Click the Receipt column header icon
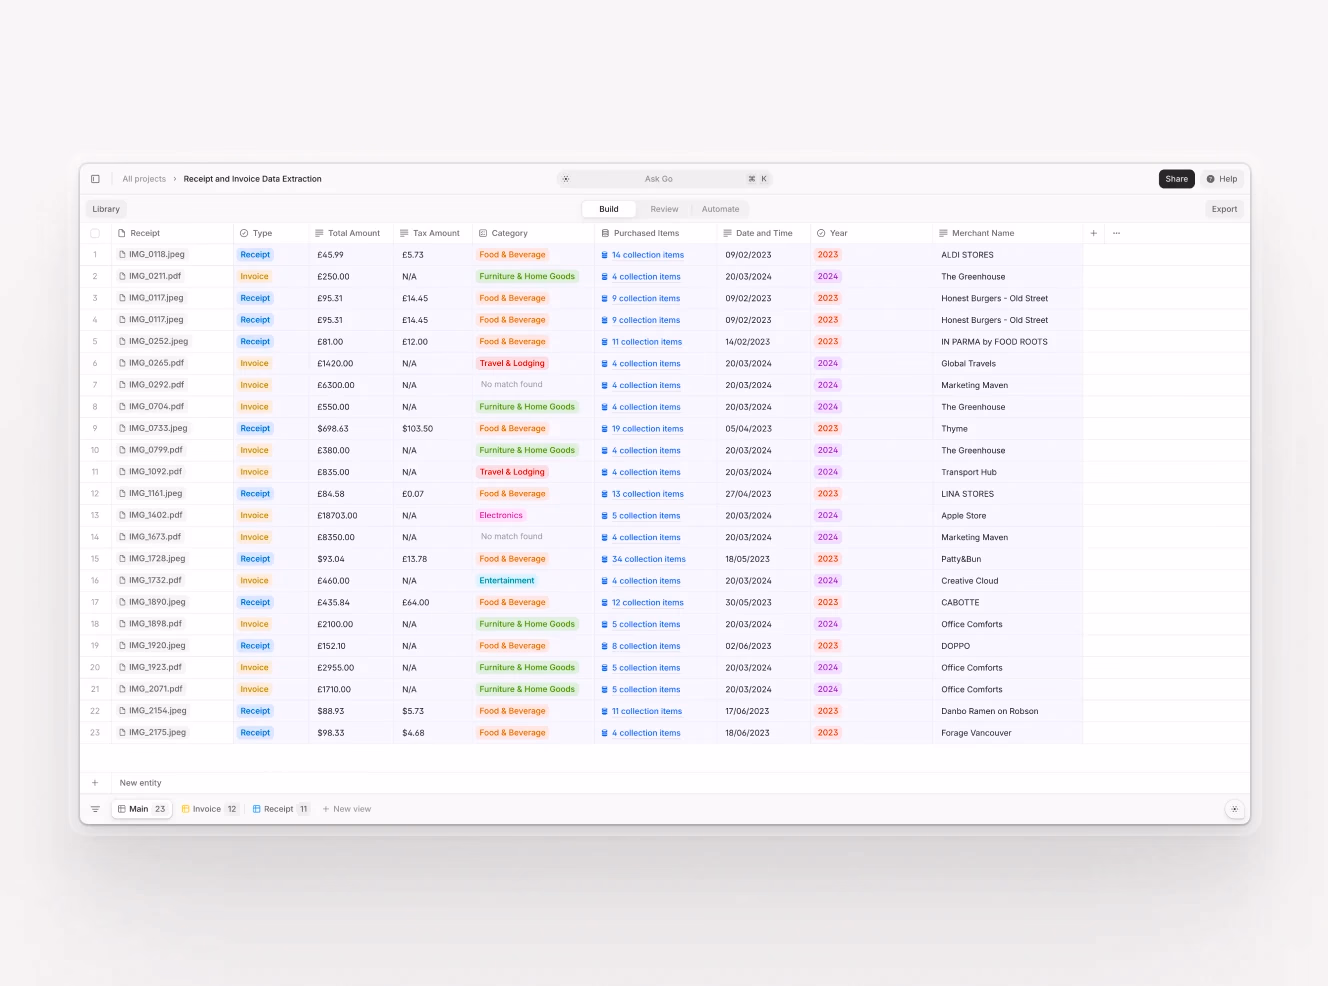 coord(122,233)
